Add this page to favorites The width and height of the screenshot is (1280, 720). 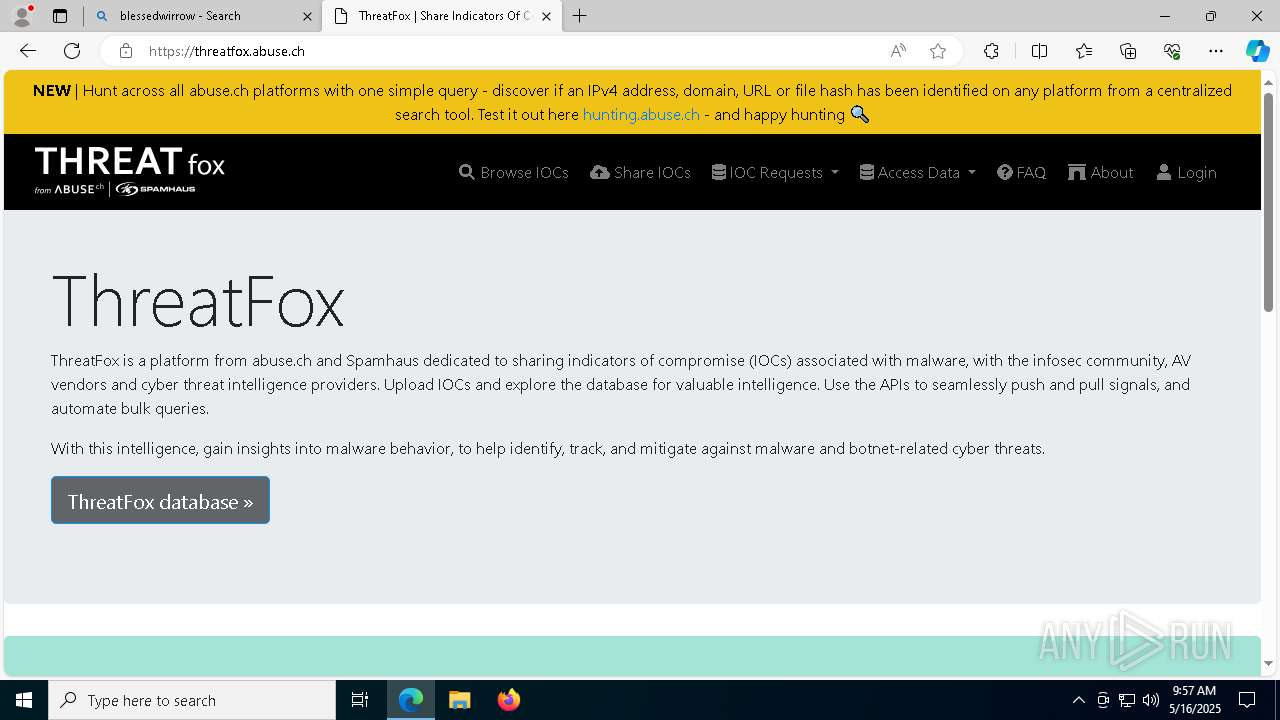(x=938, y=51)
